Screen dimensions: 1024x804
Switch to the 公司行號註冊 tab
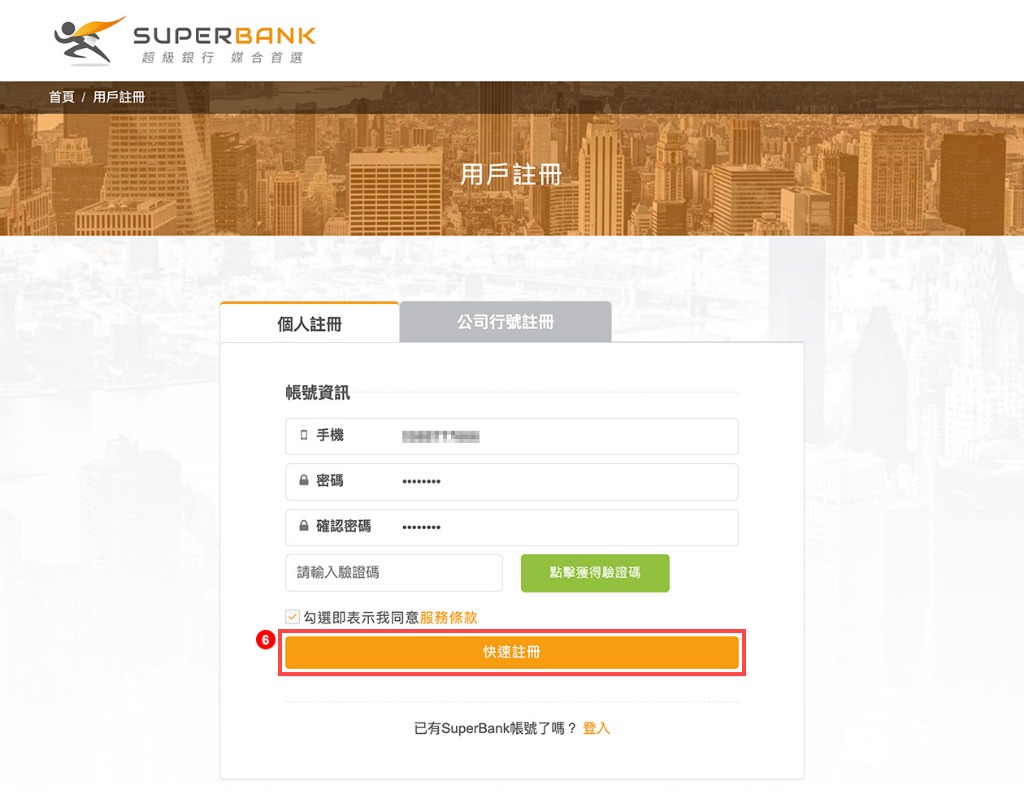pyautogui.click(x=505, y=321)
